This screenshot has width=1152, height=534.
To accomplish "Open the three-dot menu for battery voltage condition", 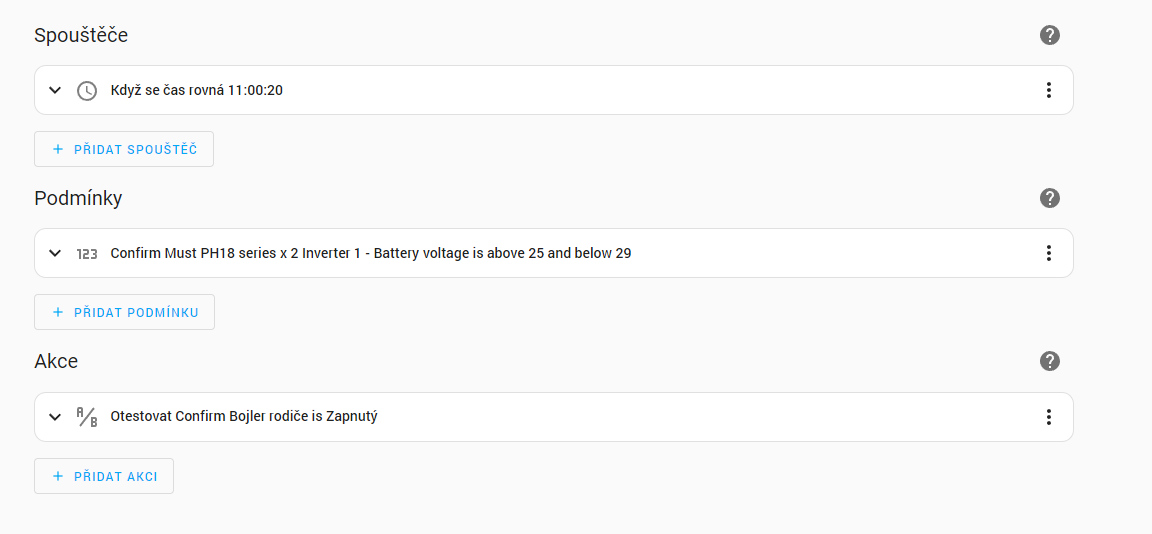I will tap(1048, 254).
